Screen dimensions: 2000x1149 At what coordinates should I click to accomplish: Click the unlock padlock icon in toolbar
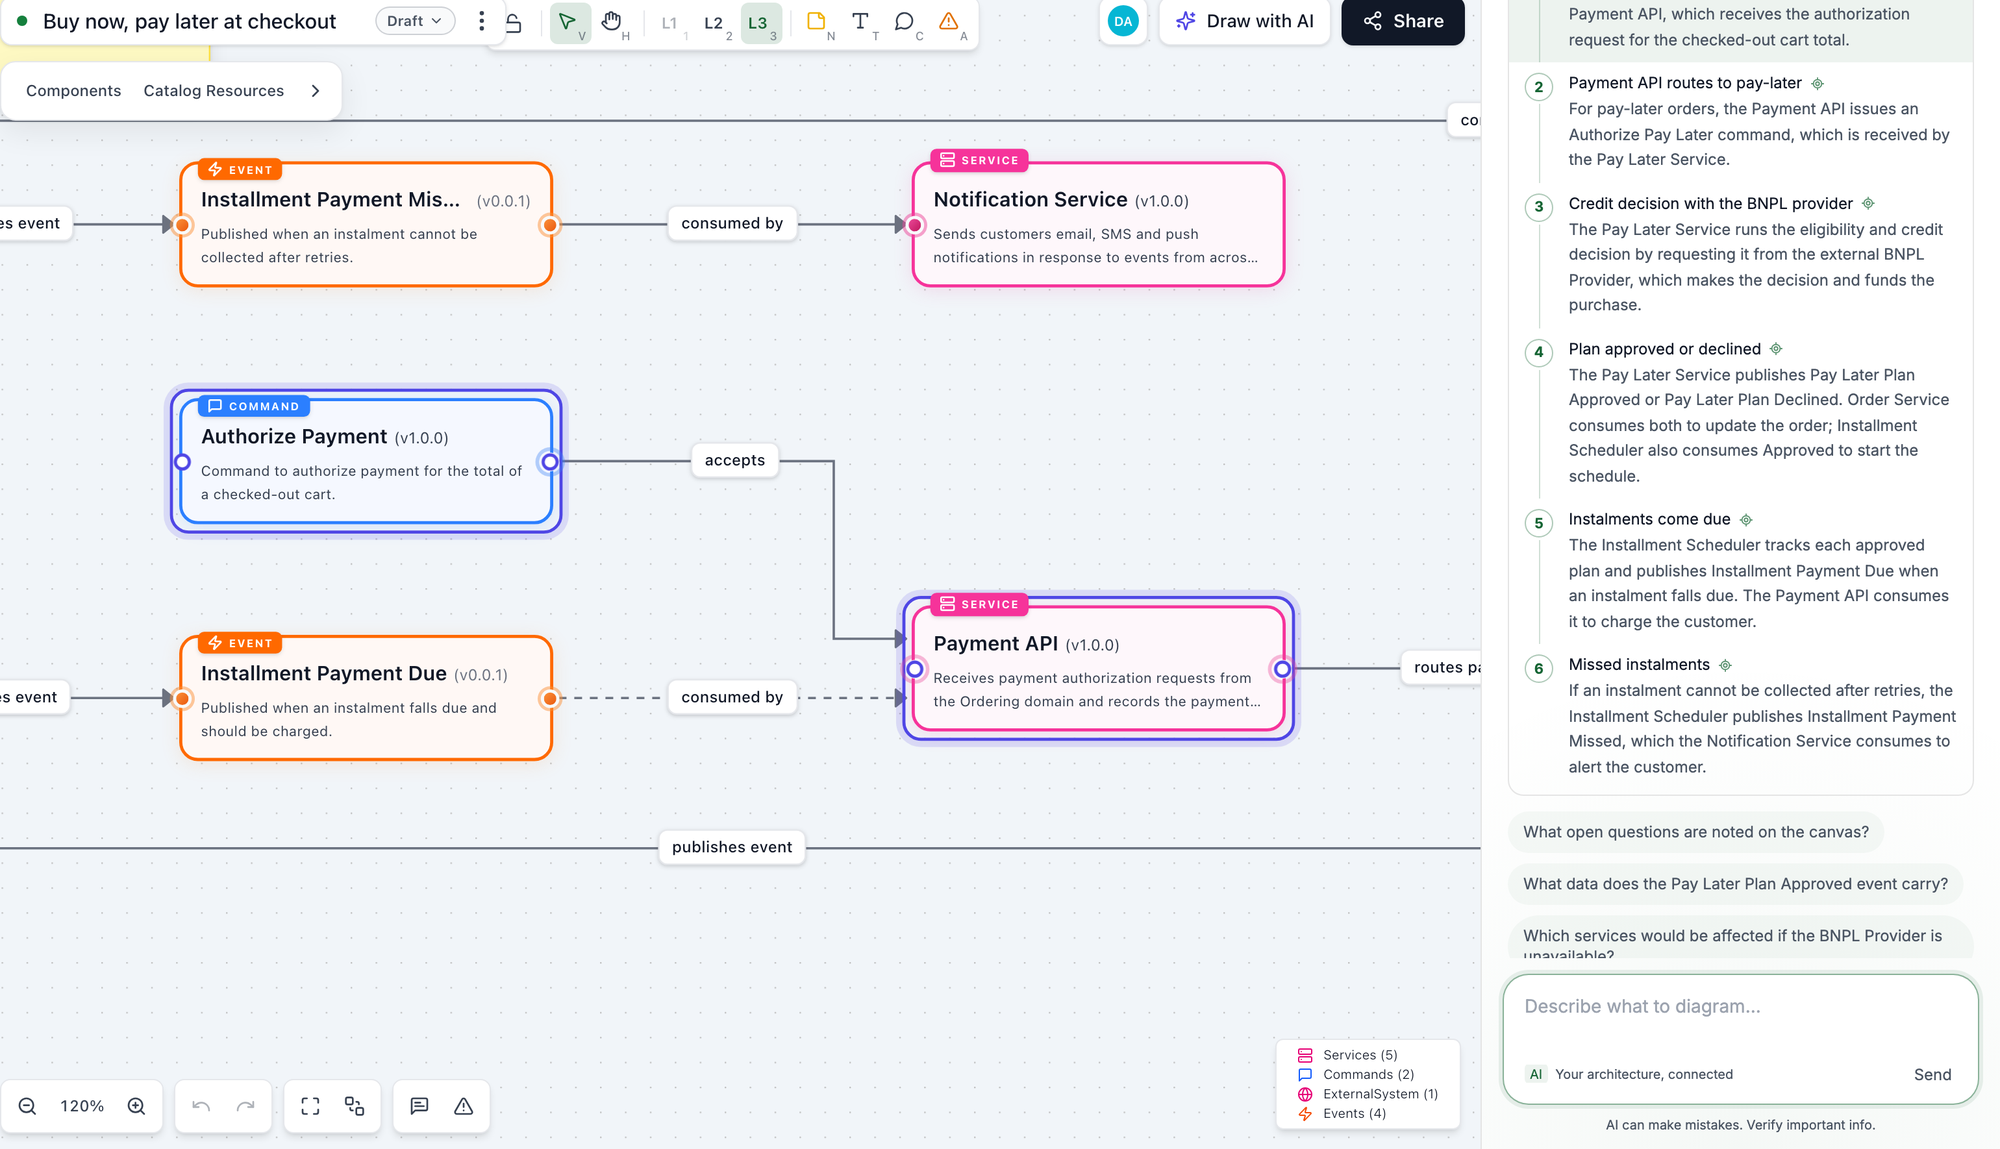[x=513, y=22]
